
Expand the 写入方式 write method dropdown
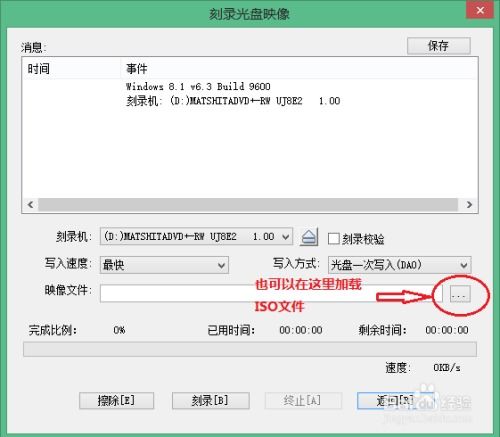point(399,265)
